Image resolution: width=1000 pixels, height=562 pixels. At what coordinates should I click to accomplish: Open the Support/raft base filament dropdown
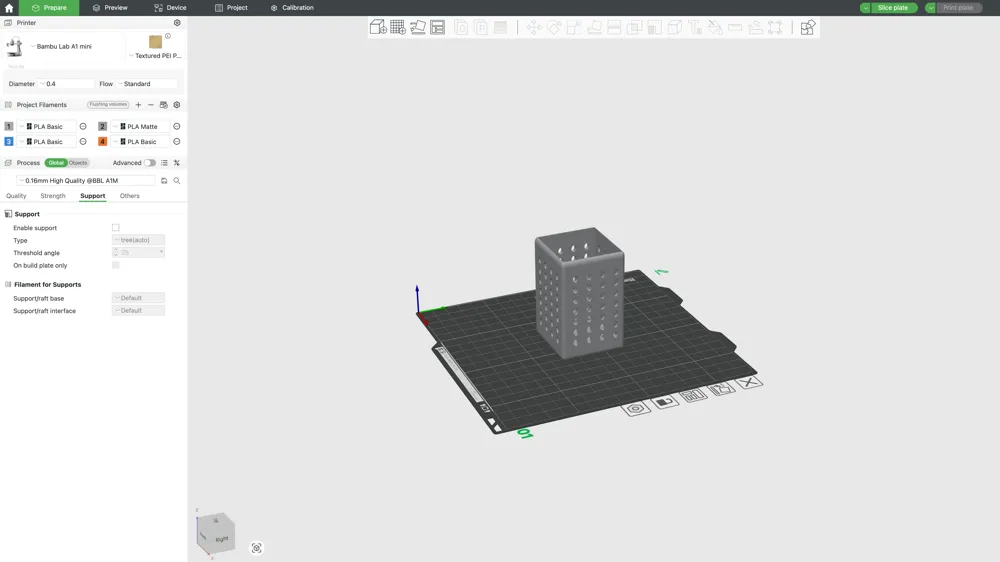click(x=138, y=298)
